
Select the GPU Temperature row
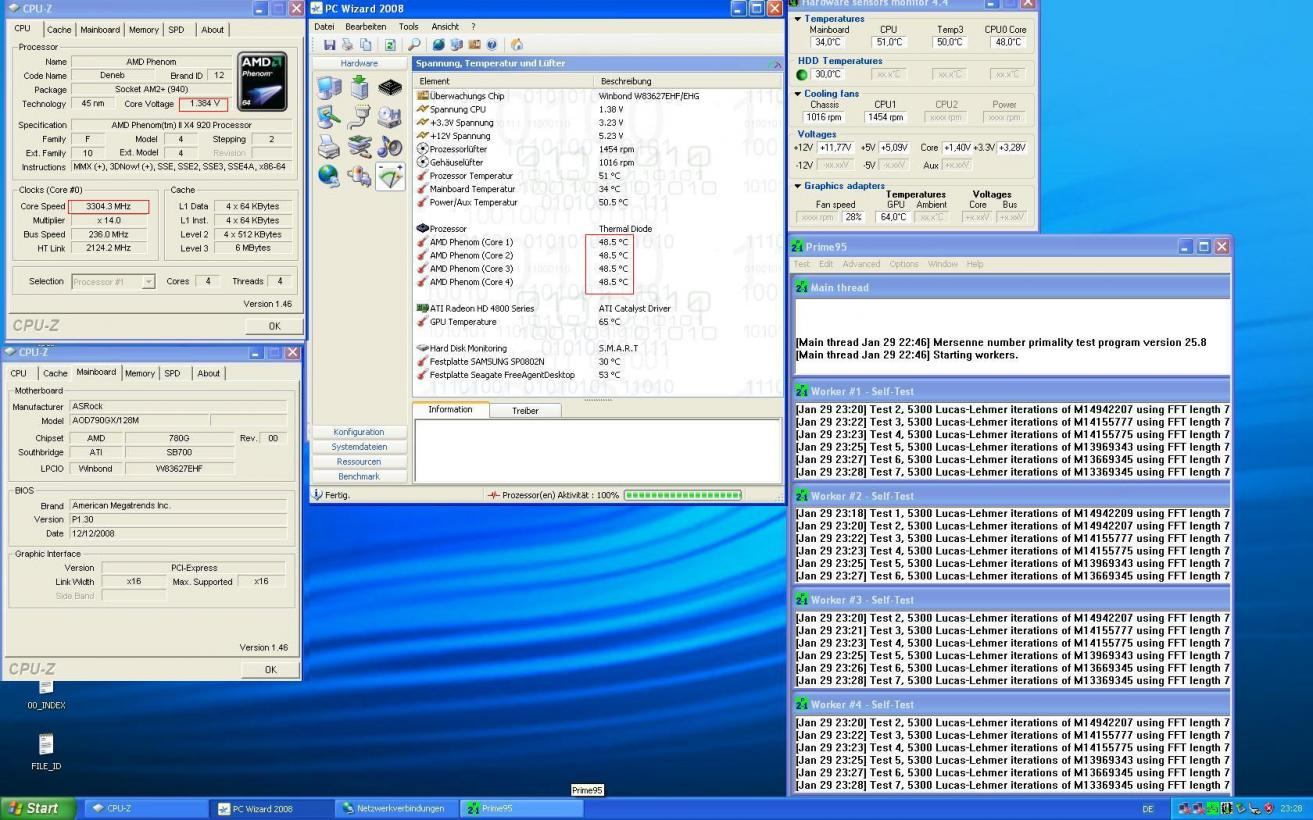pos(598,322)
